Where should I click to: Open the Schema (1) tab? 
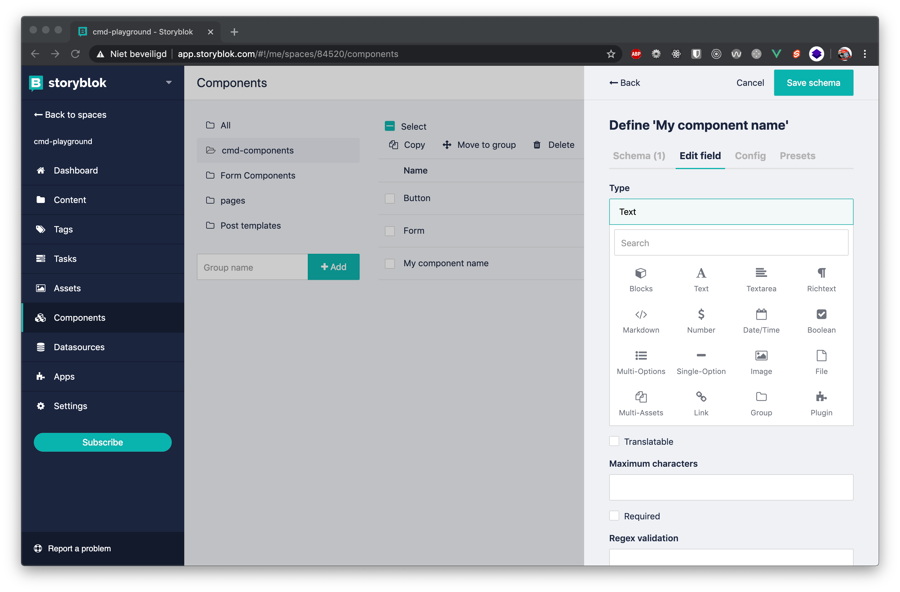click(638, 156)
